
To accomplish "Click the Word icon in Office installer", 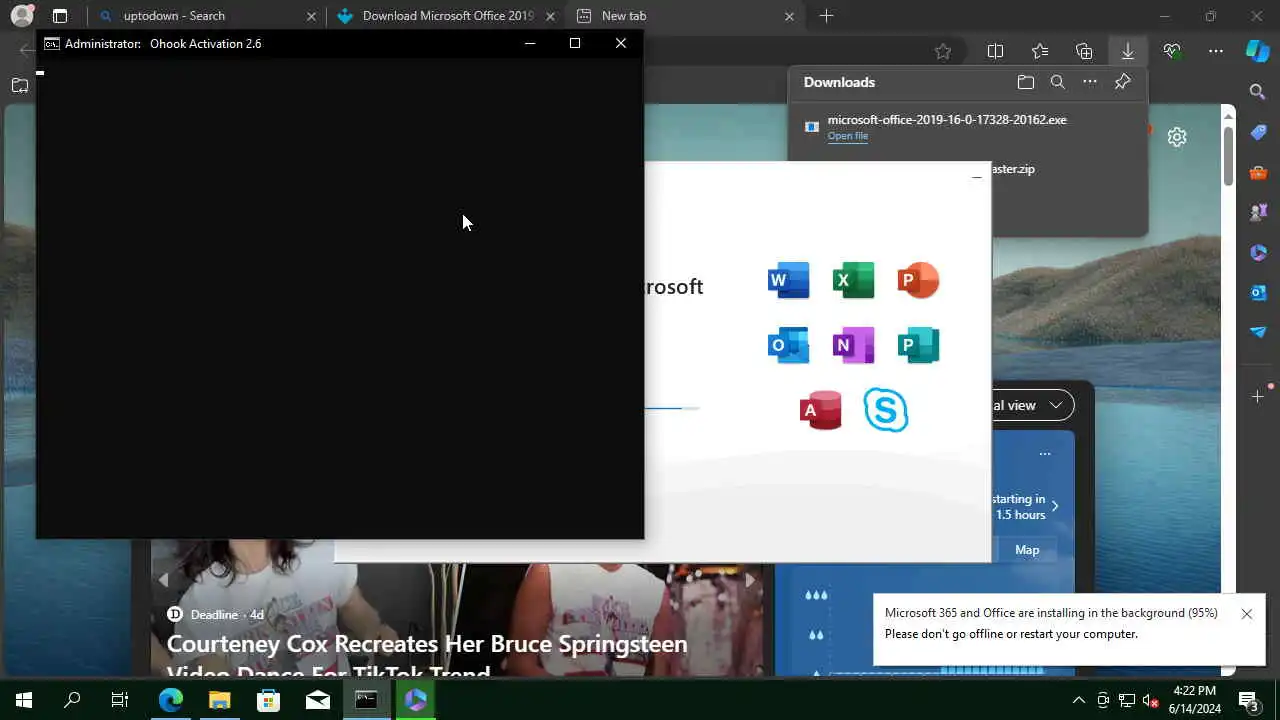I will coord(788,280).
